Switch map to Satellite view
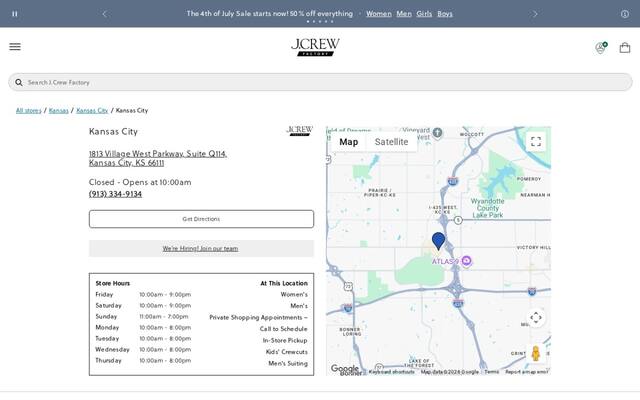Screen dimensions: 640x400 (x=391, y=142)
